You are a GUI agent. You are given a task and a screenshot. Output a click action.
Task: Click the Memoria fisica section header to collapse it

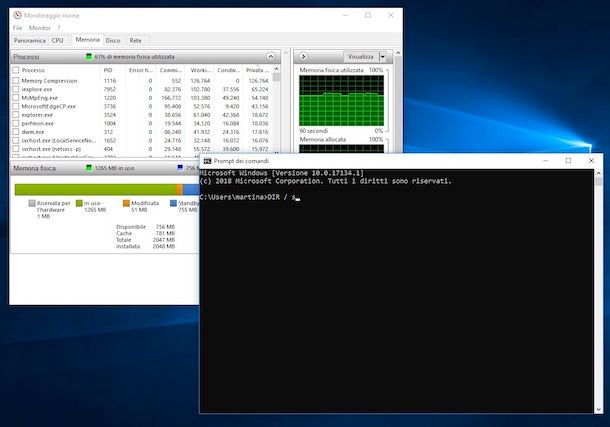tap(104, 168)
